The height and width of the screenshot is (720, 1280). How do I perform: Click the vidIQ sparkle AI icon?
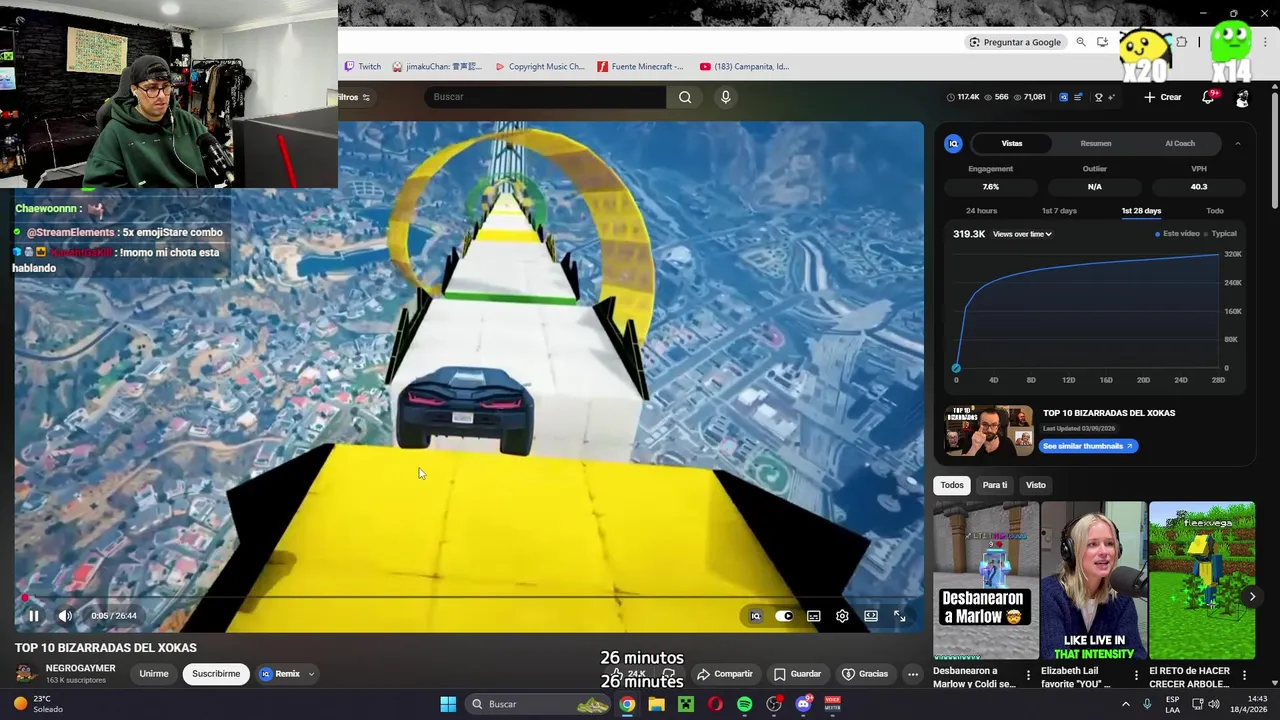coord(1111,97)
